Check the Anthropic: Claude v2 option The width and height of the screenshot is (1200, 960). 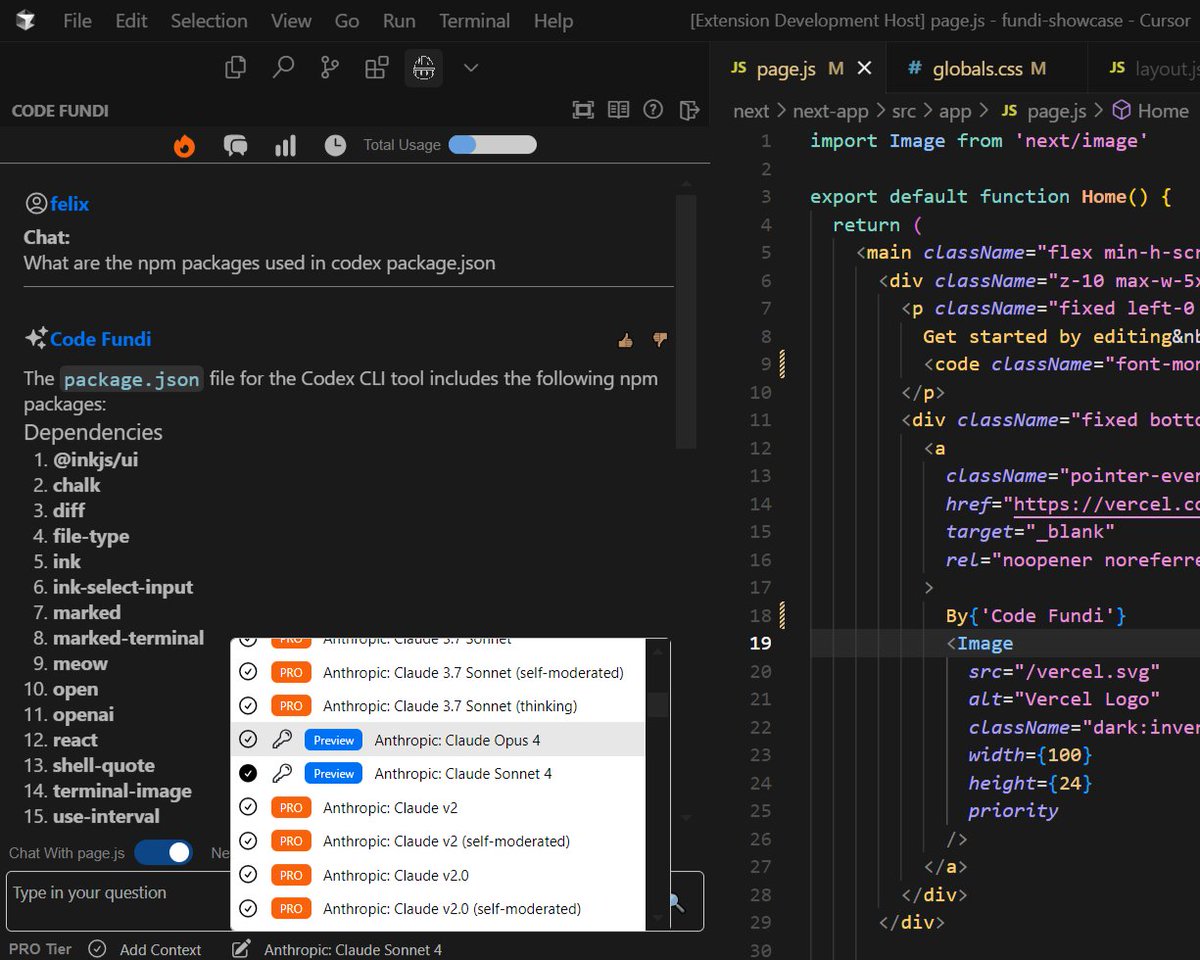tap(248, 807)
